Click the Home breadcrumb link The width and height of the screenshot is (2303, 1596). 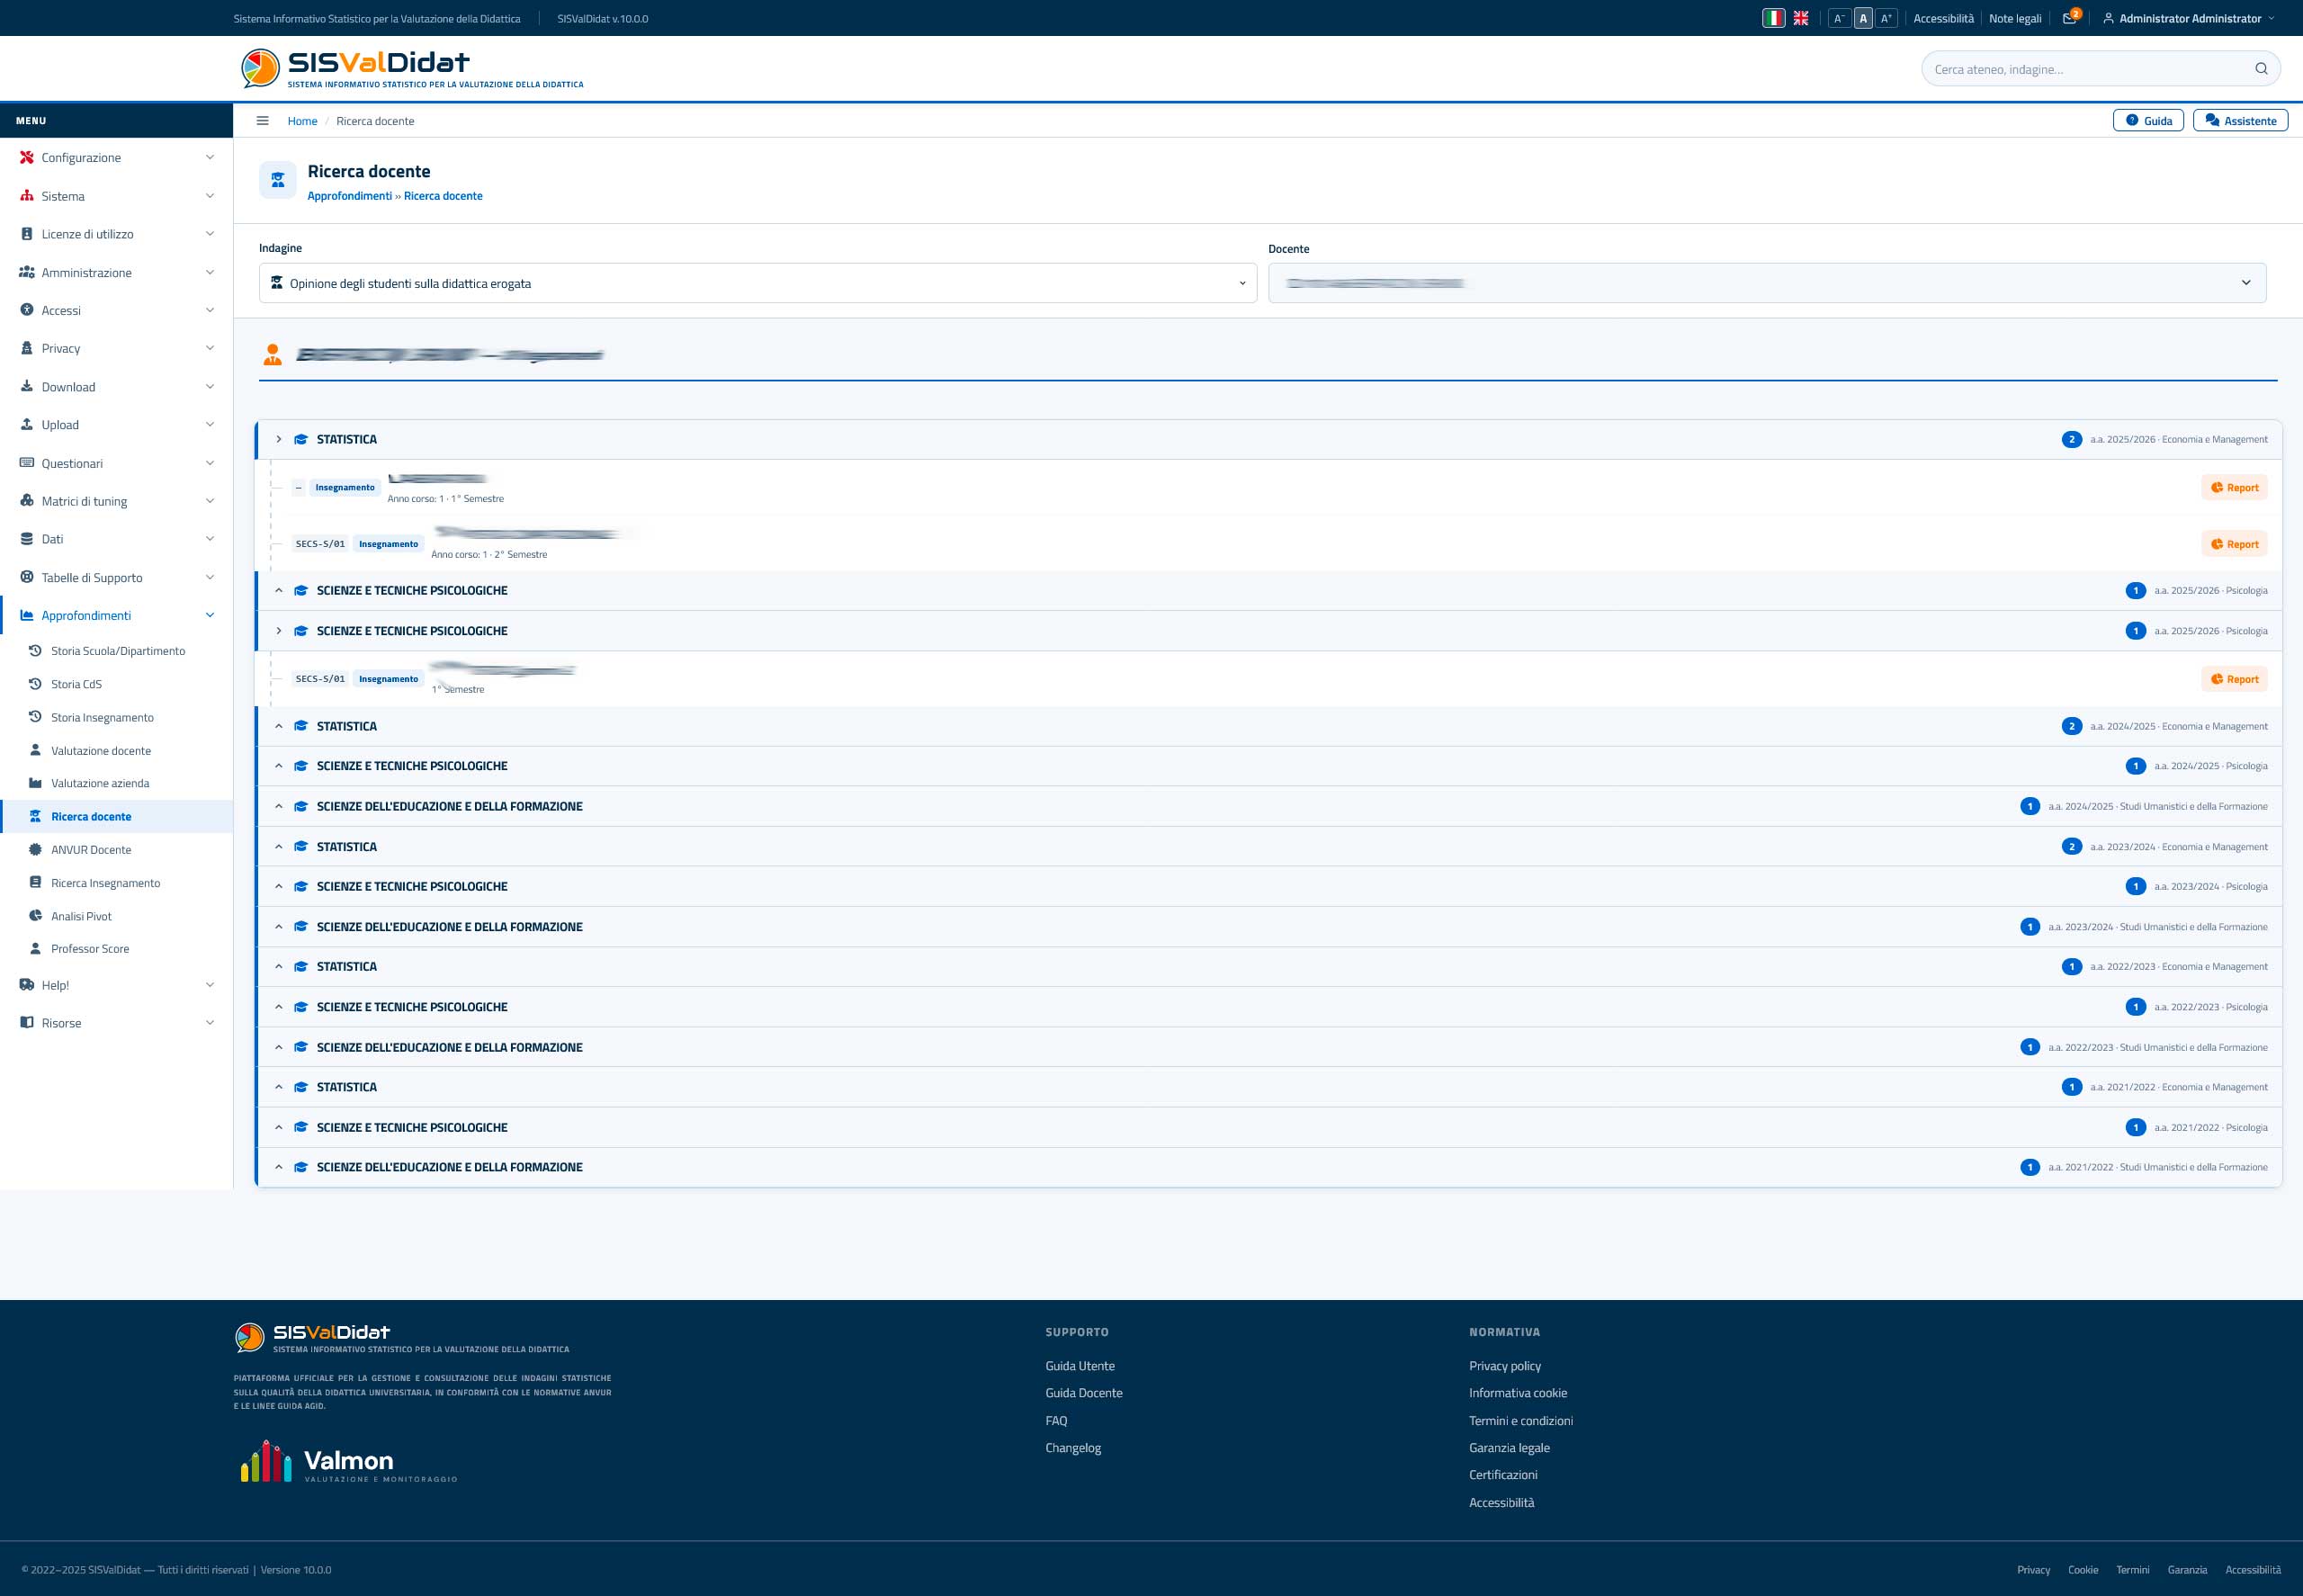pyautogui.click(x=302, y=121)
